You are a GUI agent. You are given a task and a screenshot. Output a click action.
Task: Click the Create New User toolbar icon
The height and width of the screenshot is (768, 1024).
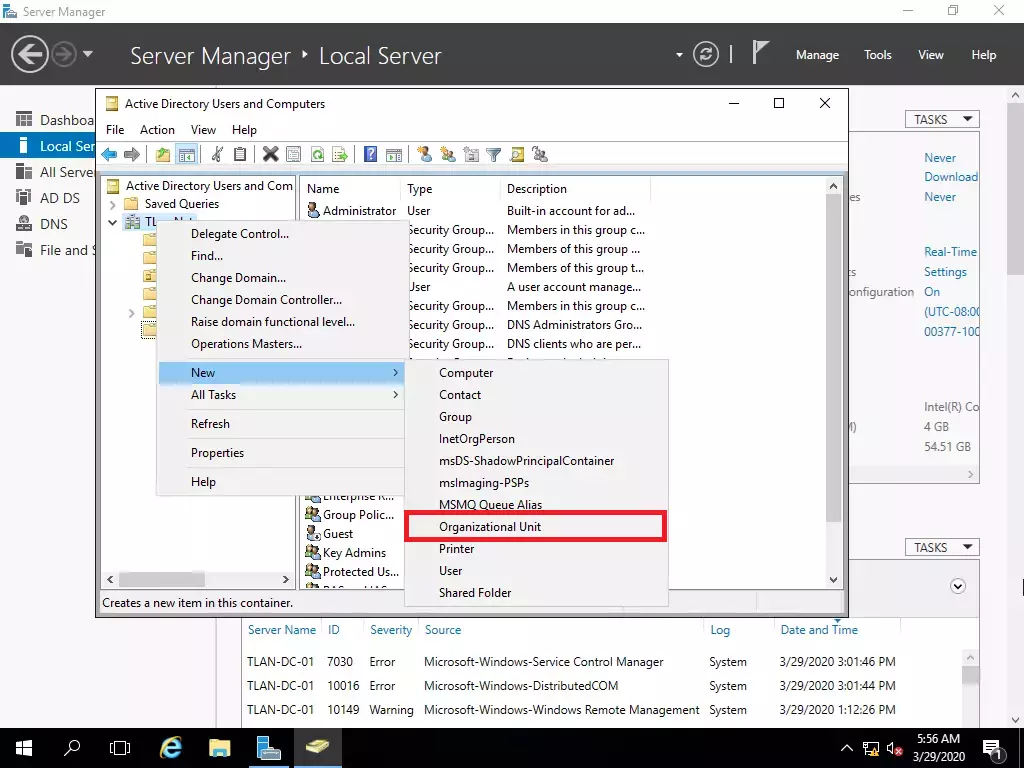(x=424, y=155)
